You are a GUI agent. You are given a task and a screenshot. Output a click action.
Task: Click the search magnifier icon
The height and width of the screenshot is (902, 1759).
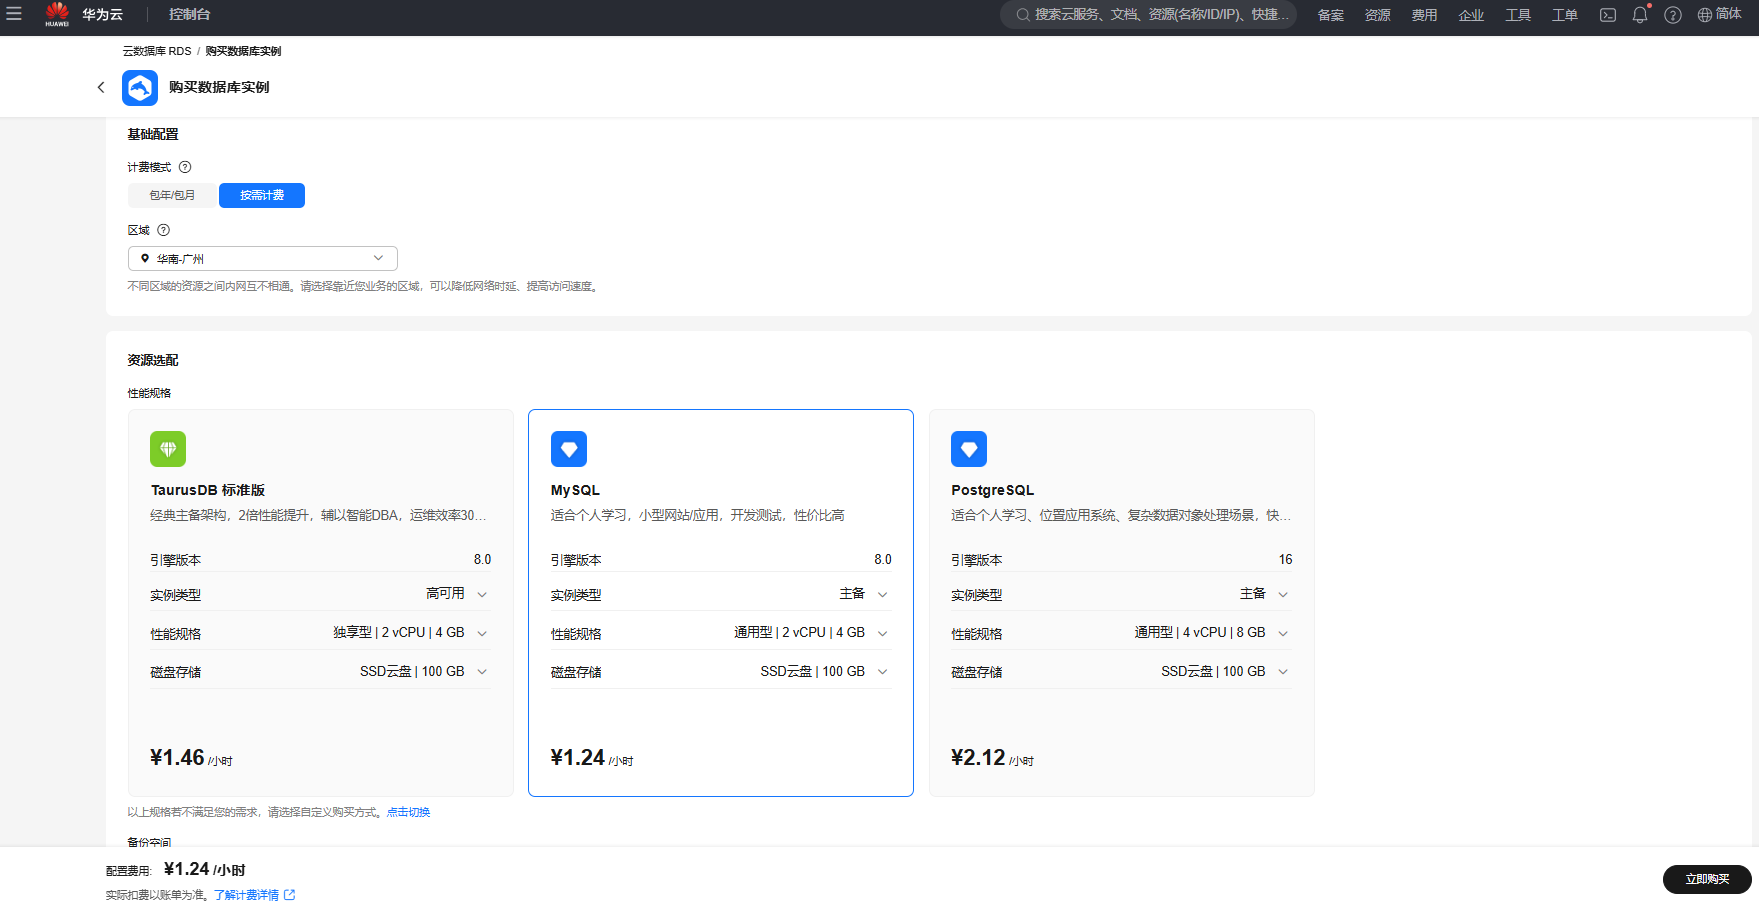(1023, 15)
